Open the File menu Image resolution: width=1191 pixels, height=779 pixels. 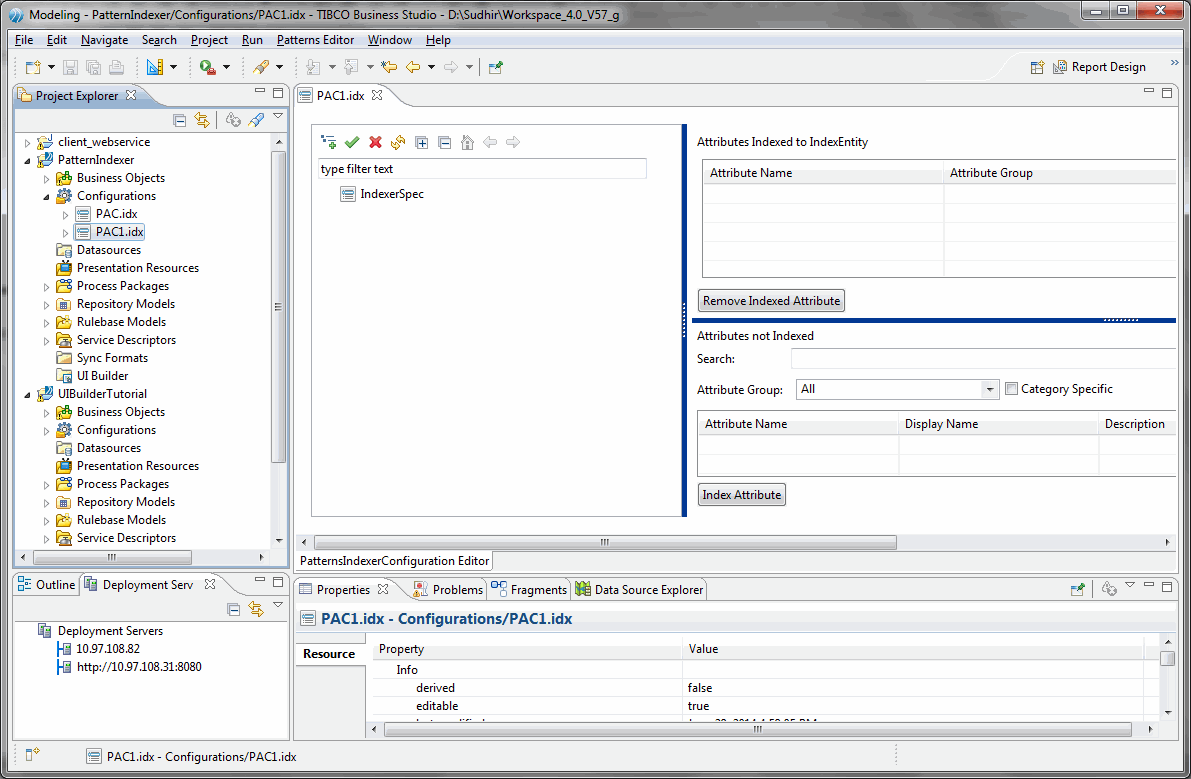[24, 39]
